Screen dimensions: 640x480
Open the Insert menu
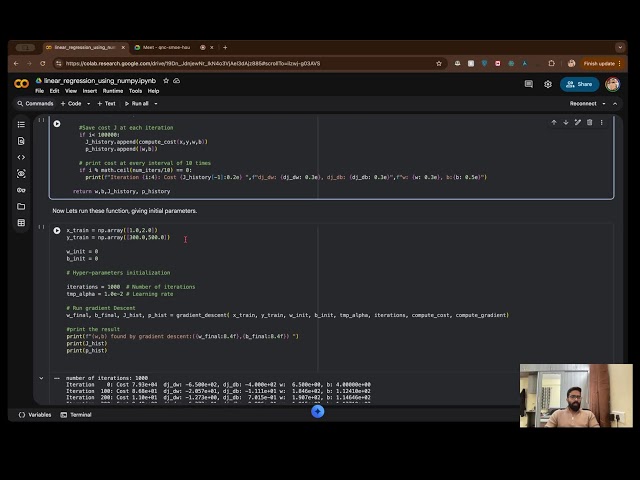click(90, 91)
